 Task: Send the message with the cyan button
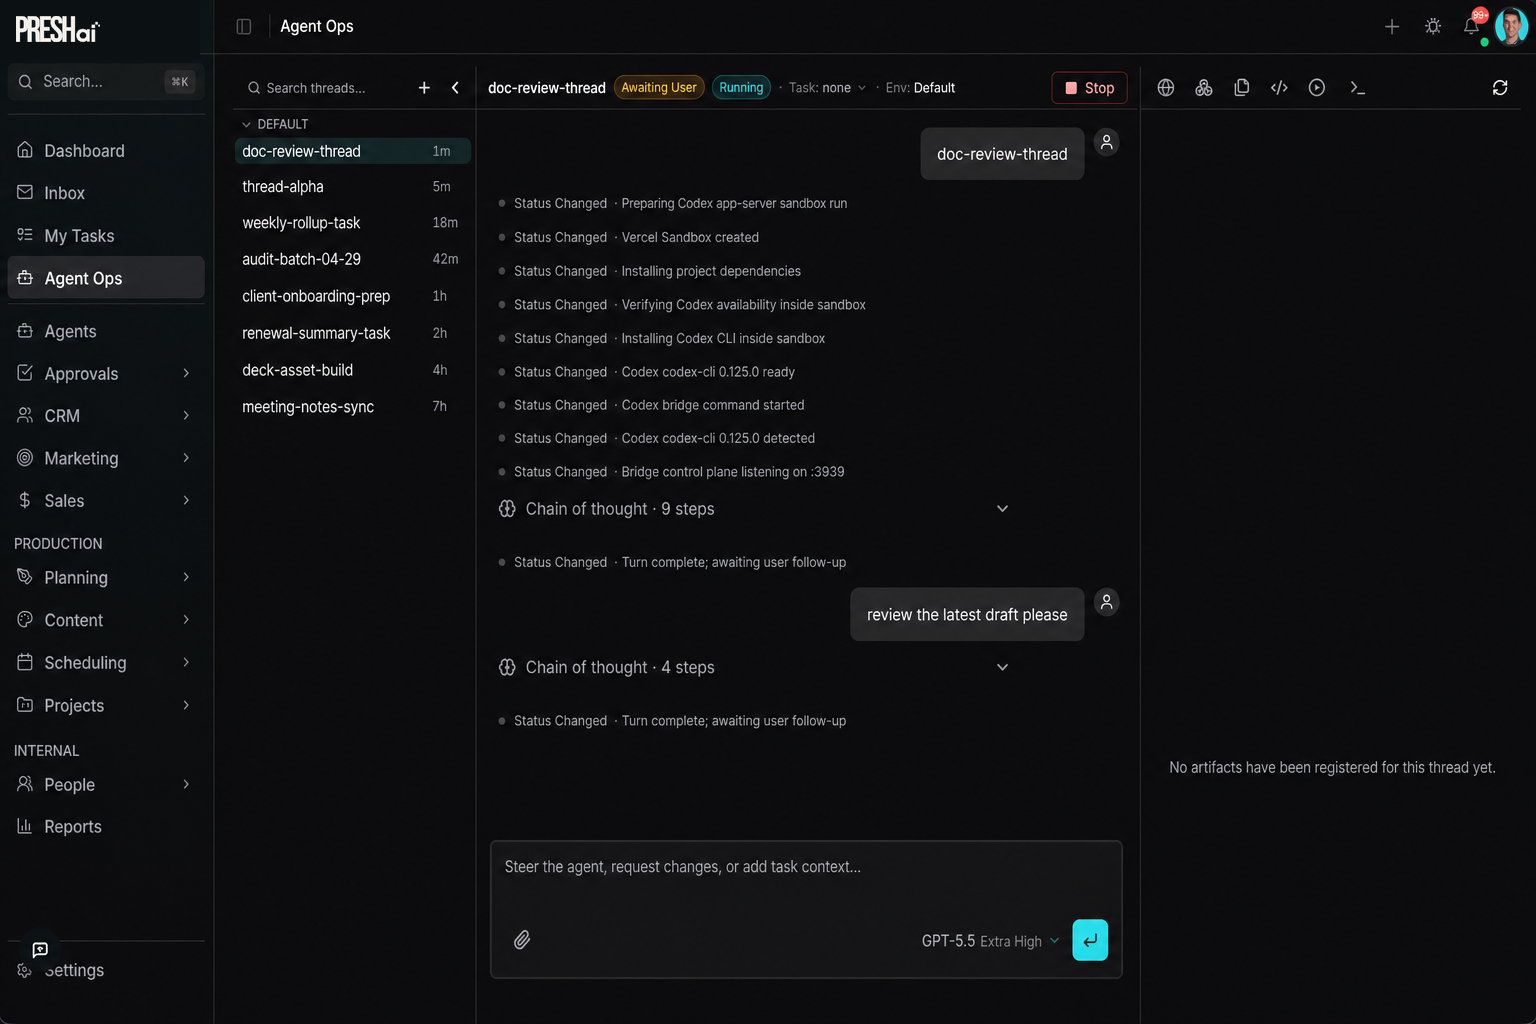coord(1089,940)
